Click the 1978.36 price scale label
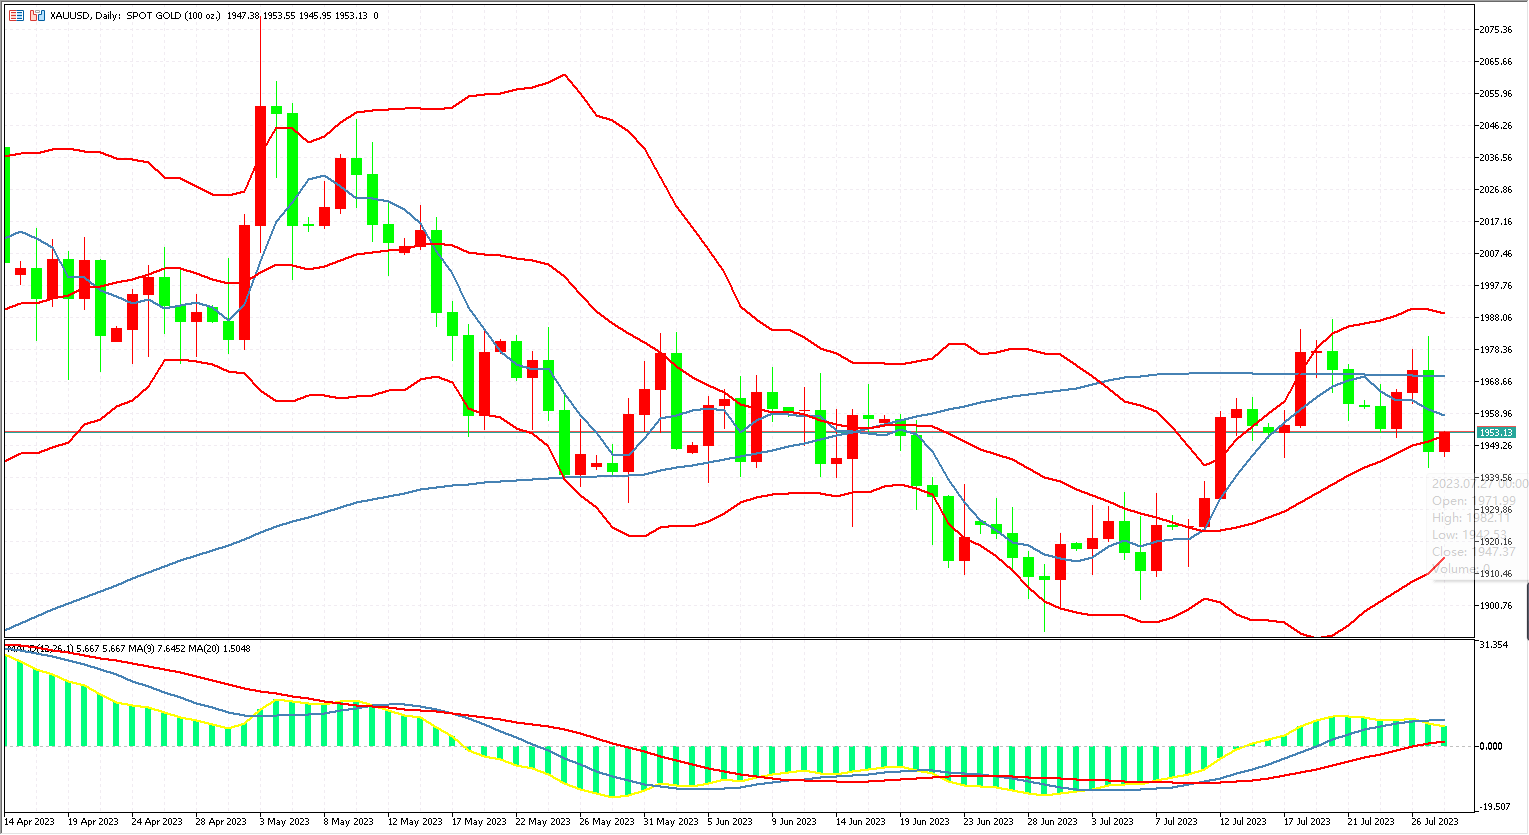Viewport: 1529px width, 835px height. tap(1496, 350)
